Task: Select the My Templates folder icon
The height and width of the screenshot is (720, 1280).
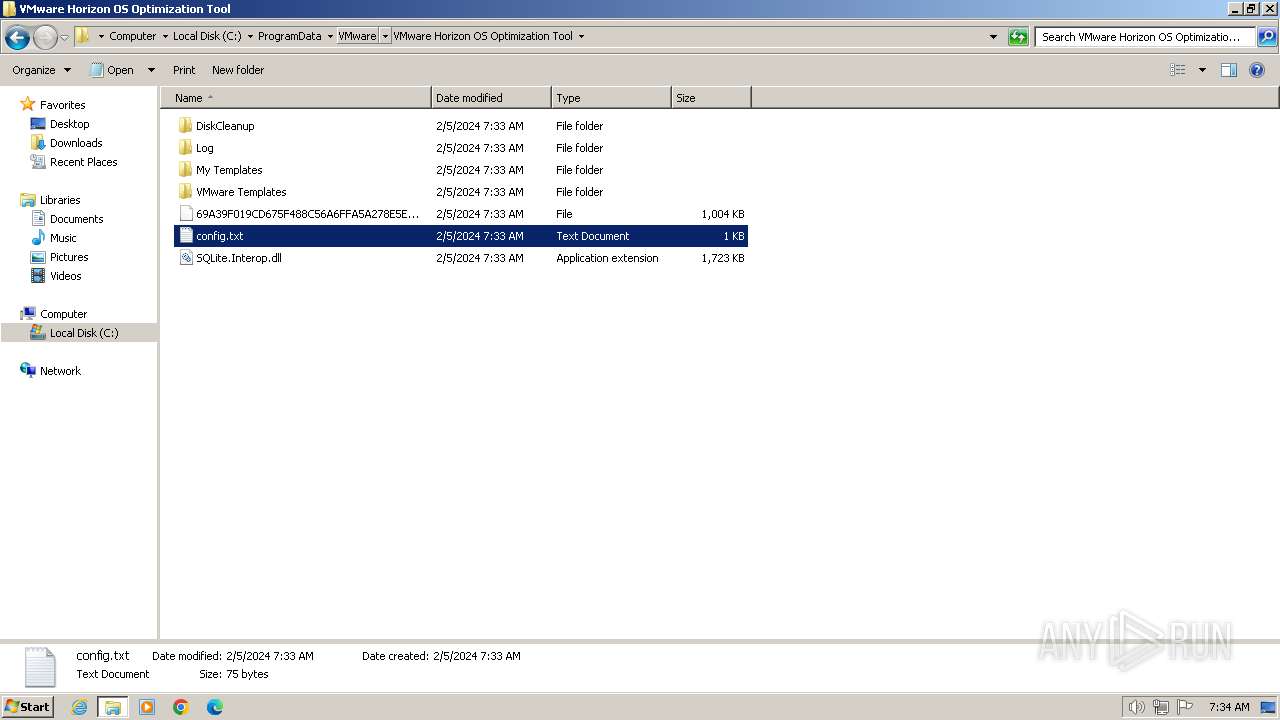Action: [185, 170]
